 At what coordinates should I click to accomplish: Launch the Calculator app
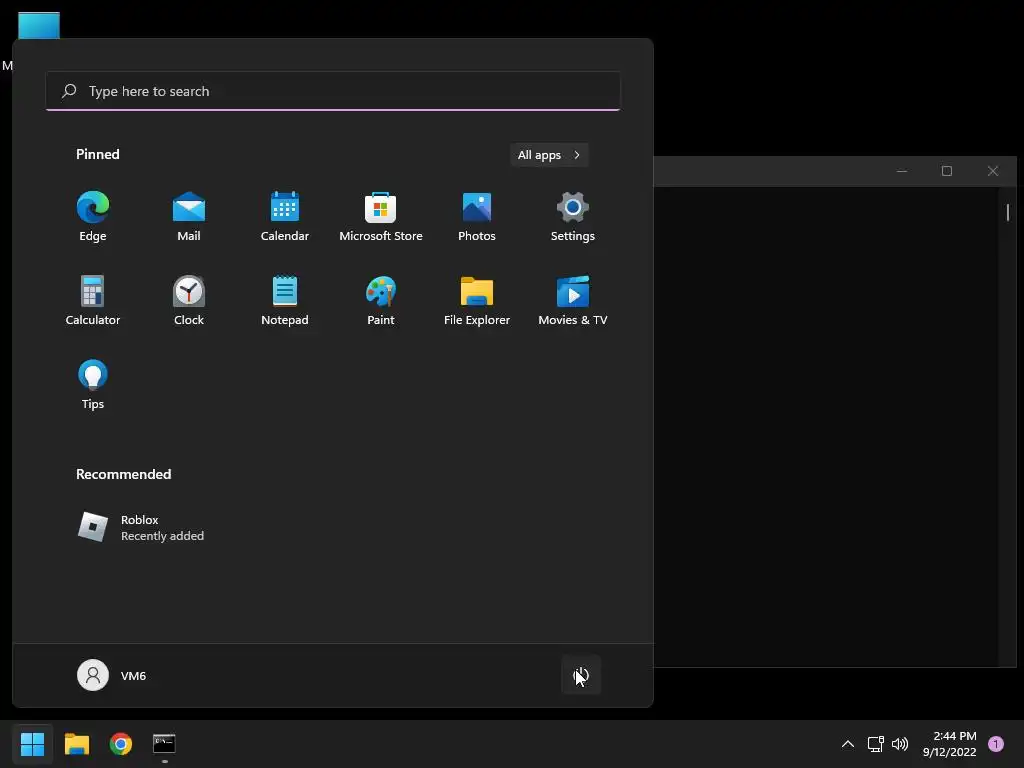93,301
